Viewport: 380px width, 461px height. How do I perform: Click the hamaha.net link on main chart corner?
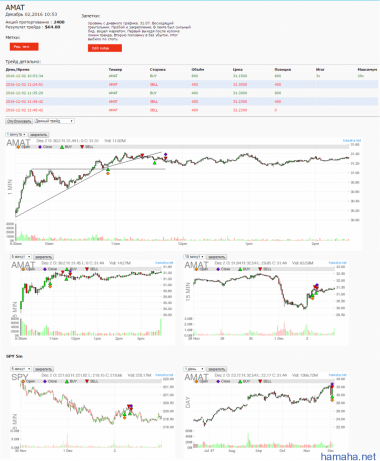(352, 140)
